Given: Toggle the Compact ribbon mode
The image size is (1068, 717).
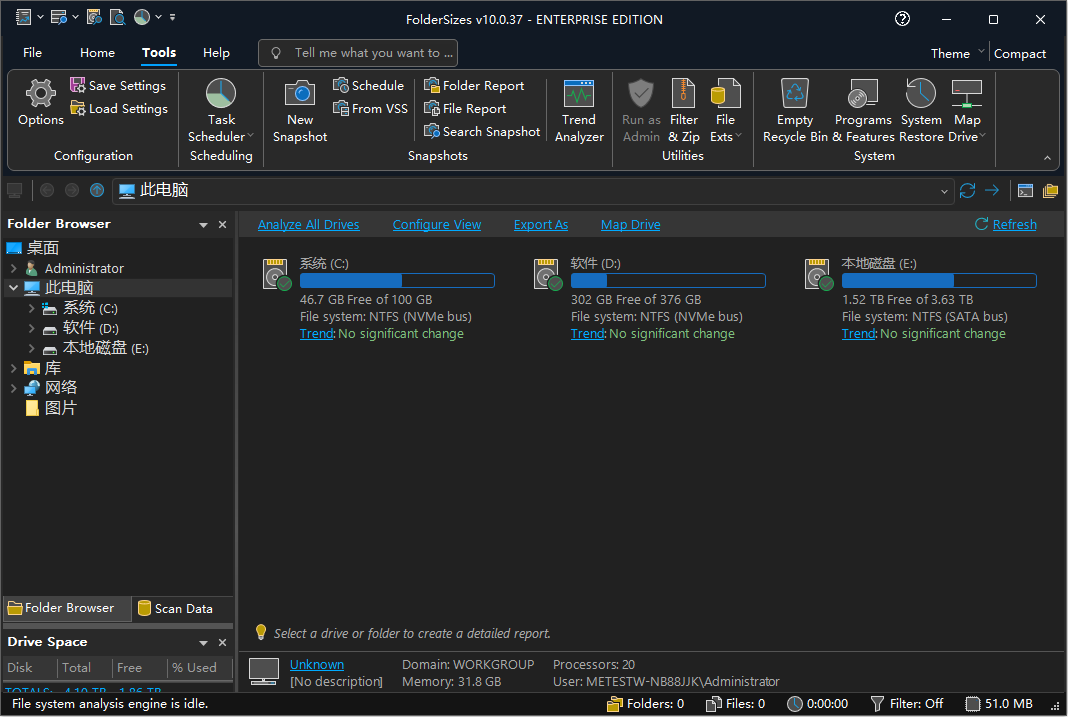Looking at the screenshot, I should pos(1019,54).
